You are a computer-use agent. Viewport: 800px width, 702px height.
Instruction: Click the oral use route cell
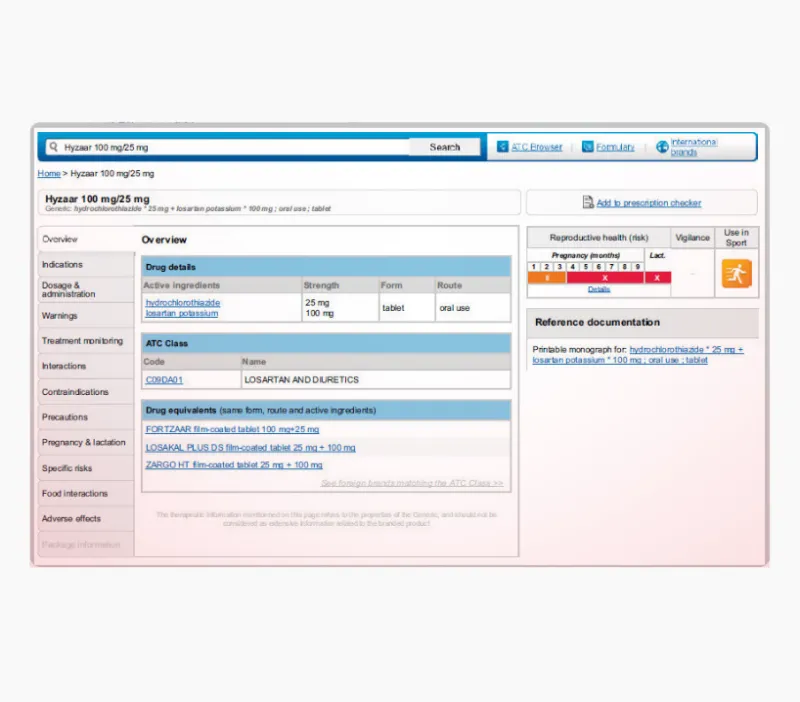coord(472,308)
